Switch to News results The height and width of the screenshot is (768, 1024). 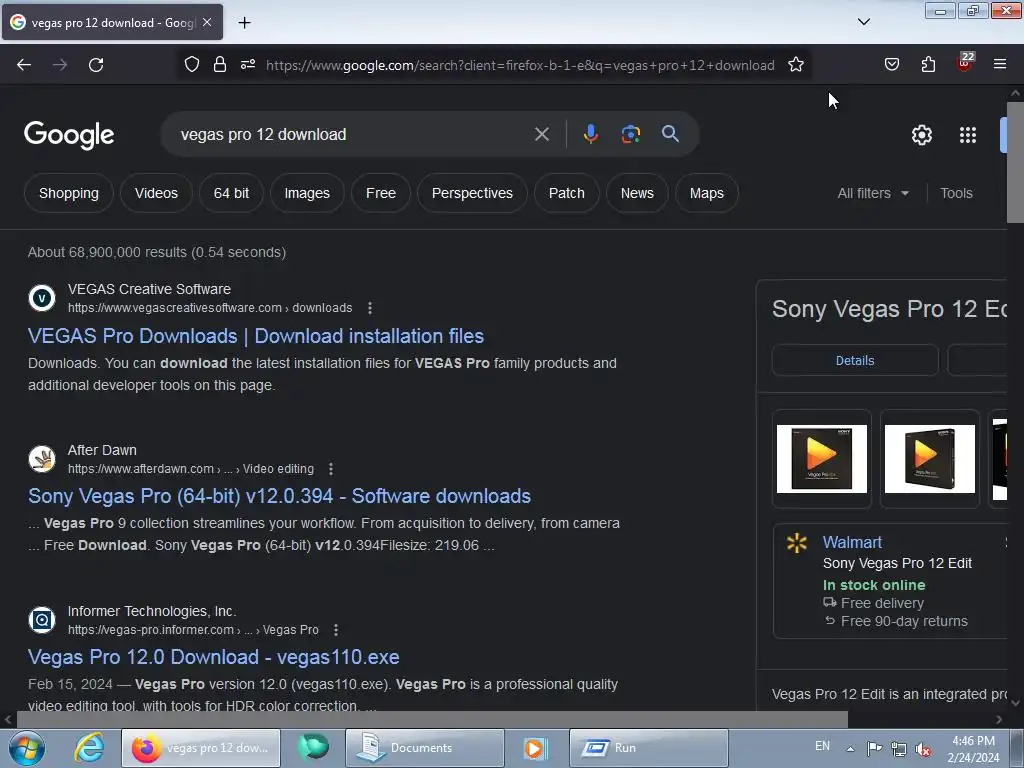pos(637,193)
